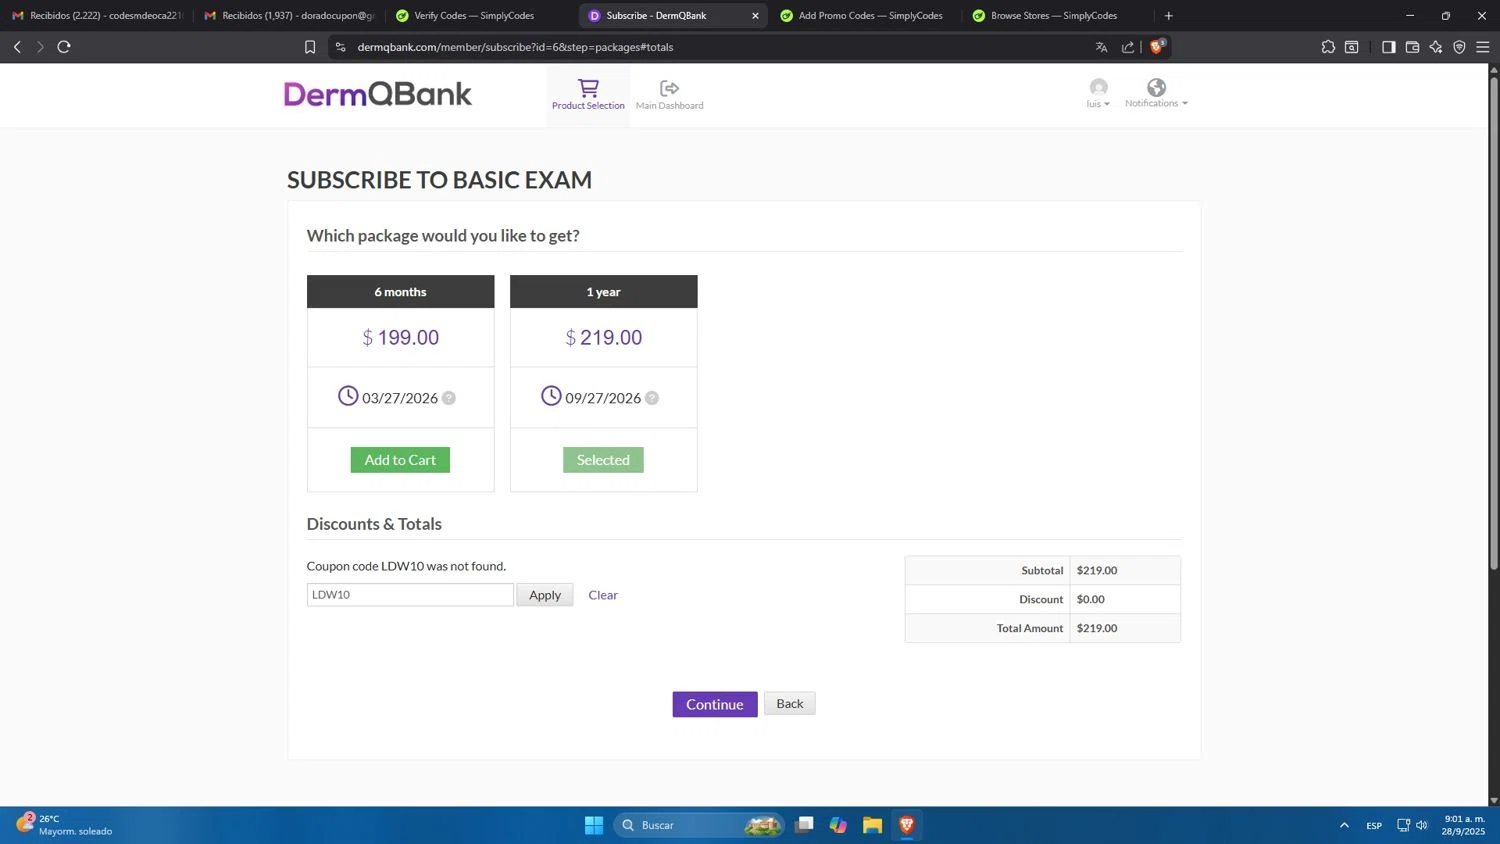Open the translate page icon
1500x844 pixels.
click(1101, 47)
